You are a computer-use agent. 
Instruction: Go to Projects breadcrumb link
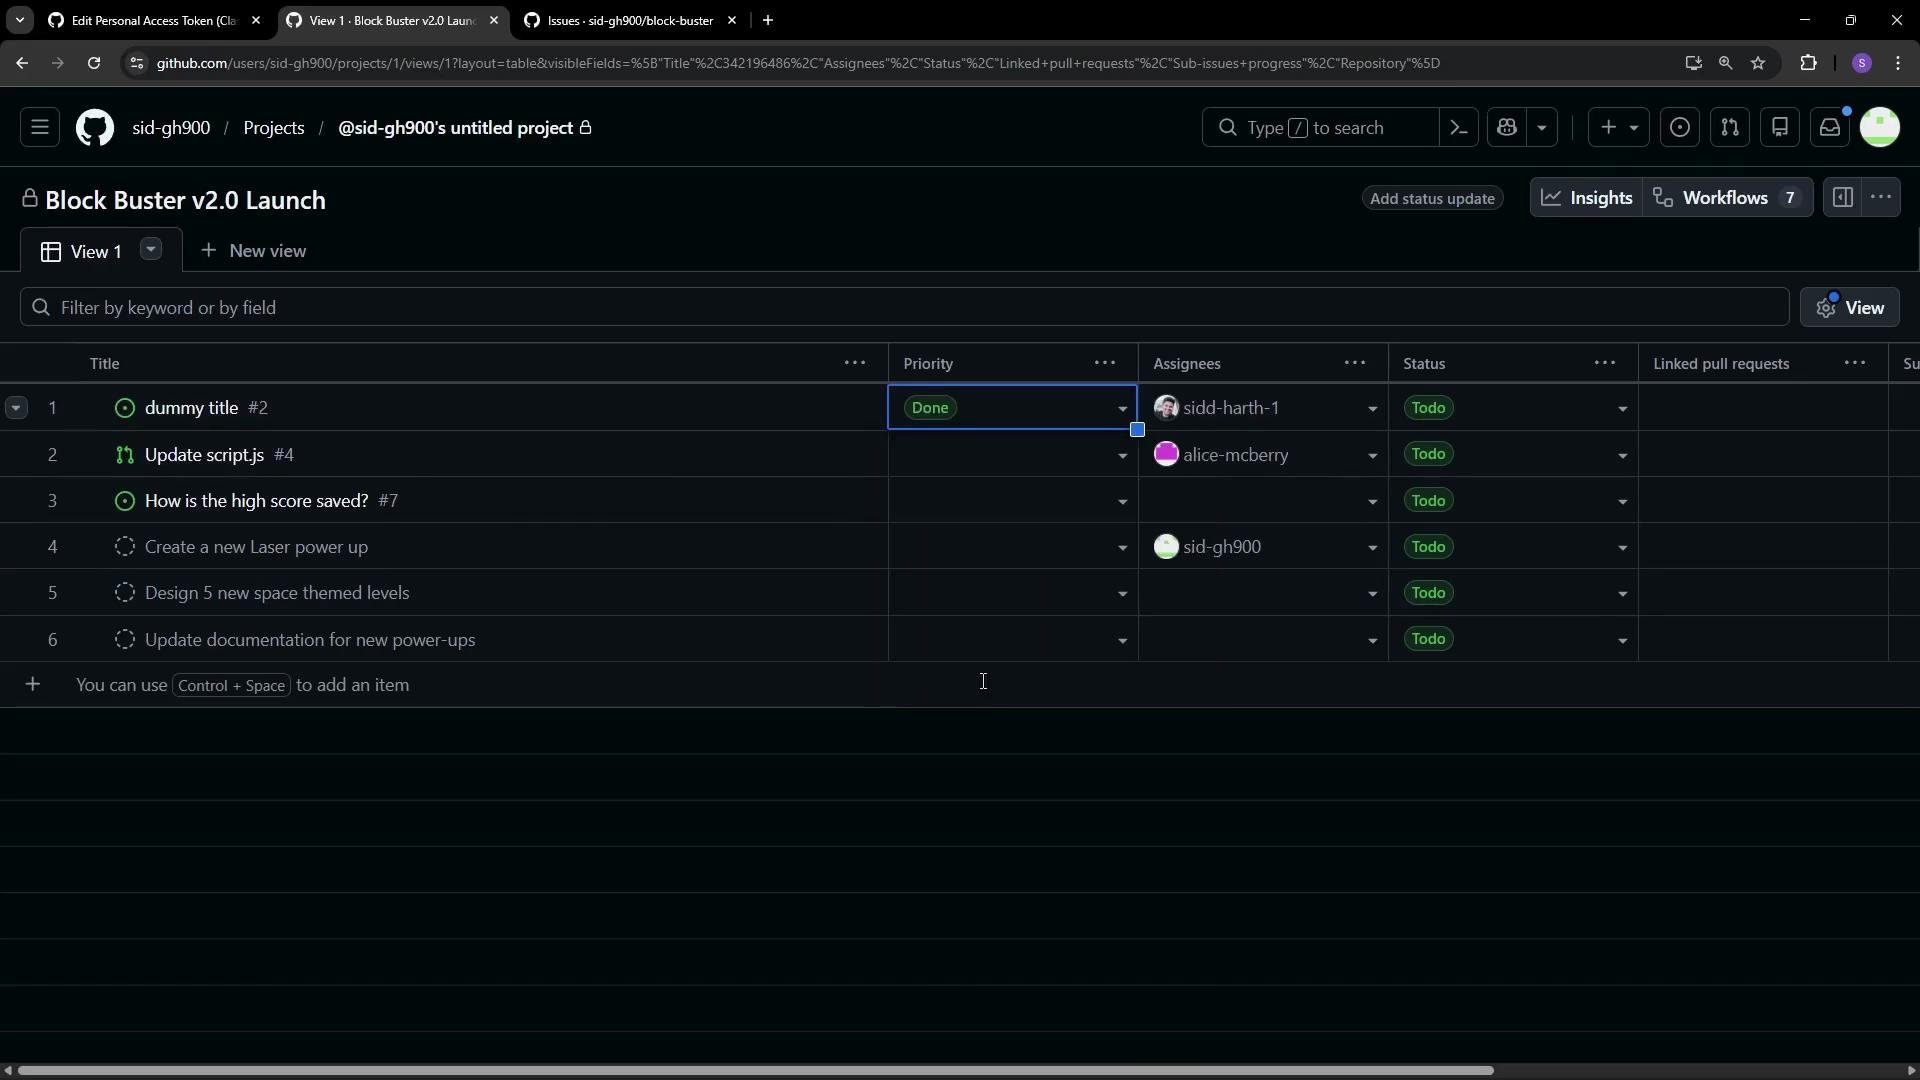tap(274, 128)
